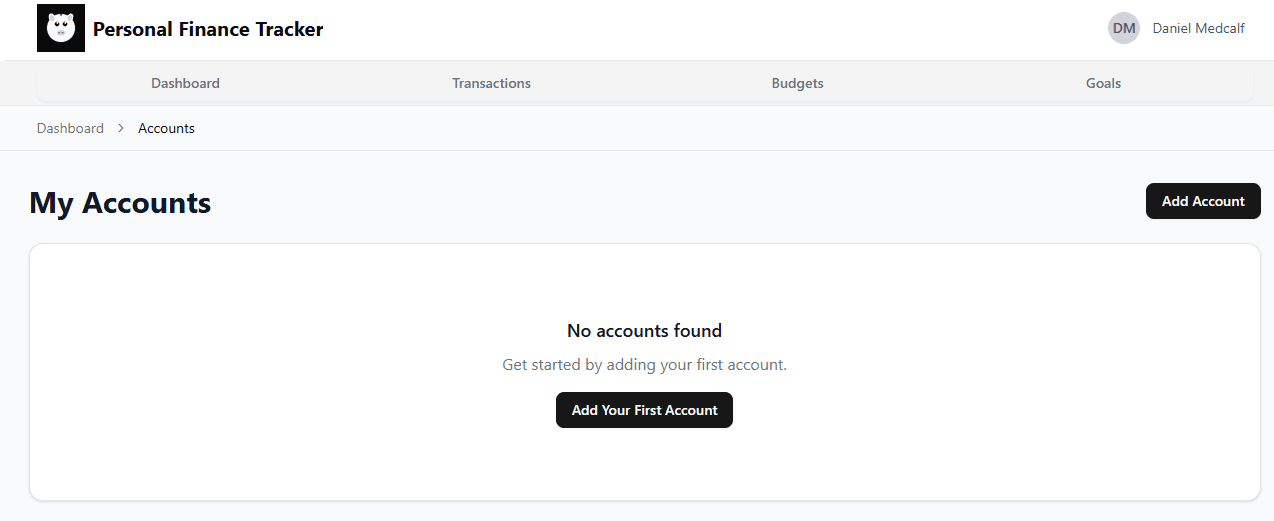Viewport: 1274px width, 521px height.
Task: Click the 'Get started by adding' text
Action: 644,365
